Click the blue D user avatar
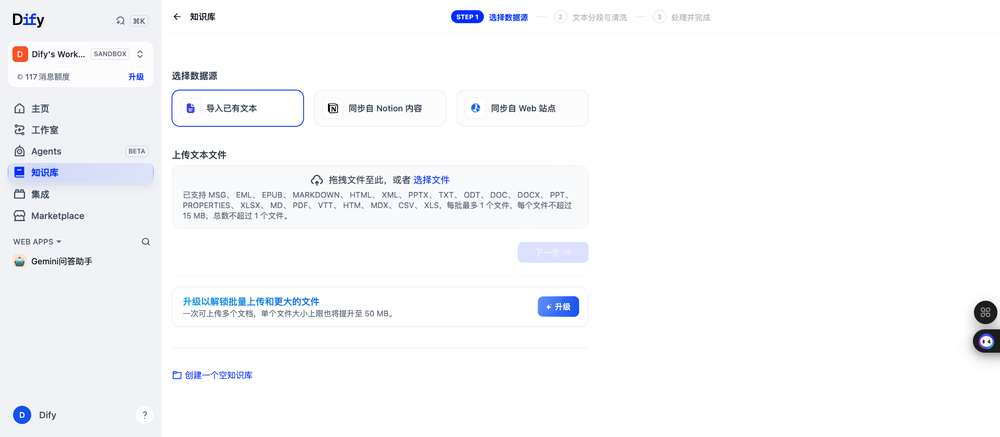The width and height of the screenshot is (1000, 437). (22, 415)
